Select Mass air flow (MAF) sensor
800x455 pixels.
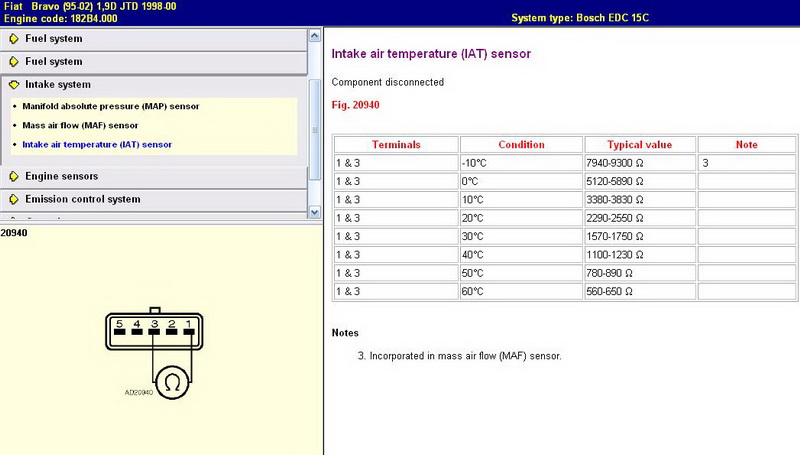pos(80,125)
